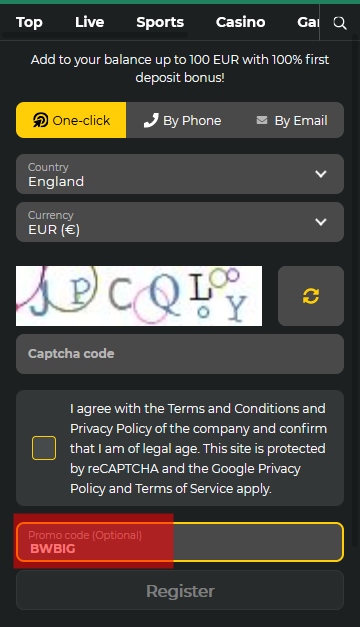Screen dimensions: 360x627
Task: Click the envelope email icon
Action: tap(262, 120)
